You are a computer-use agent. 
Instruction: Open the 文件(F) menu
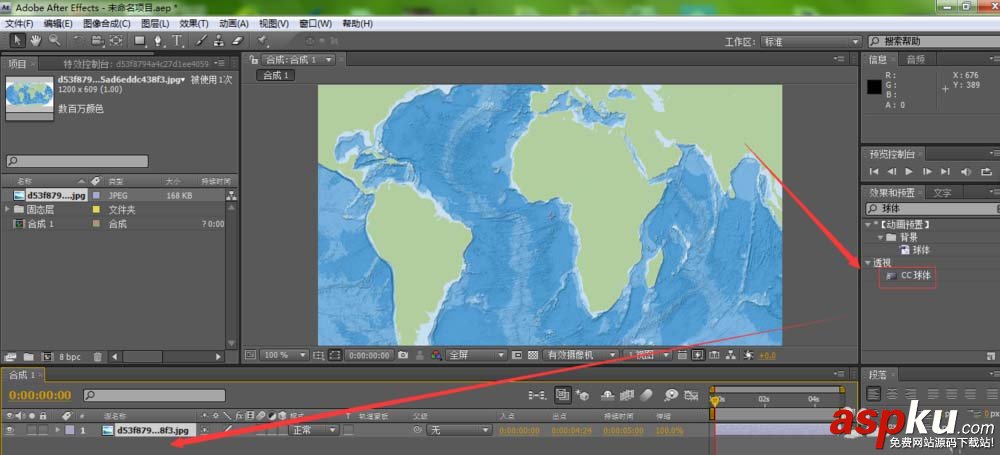19,24
